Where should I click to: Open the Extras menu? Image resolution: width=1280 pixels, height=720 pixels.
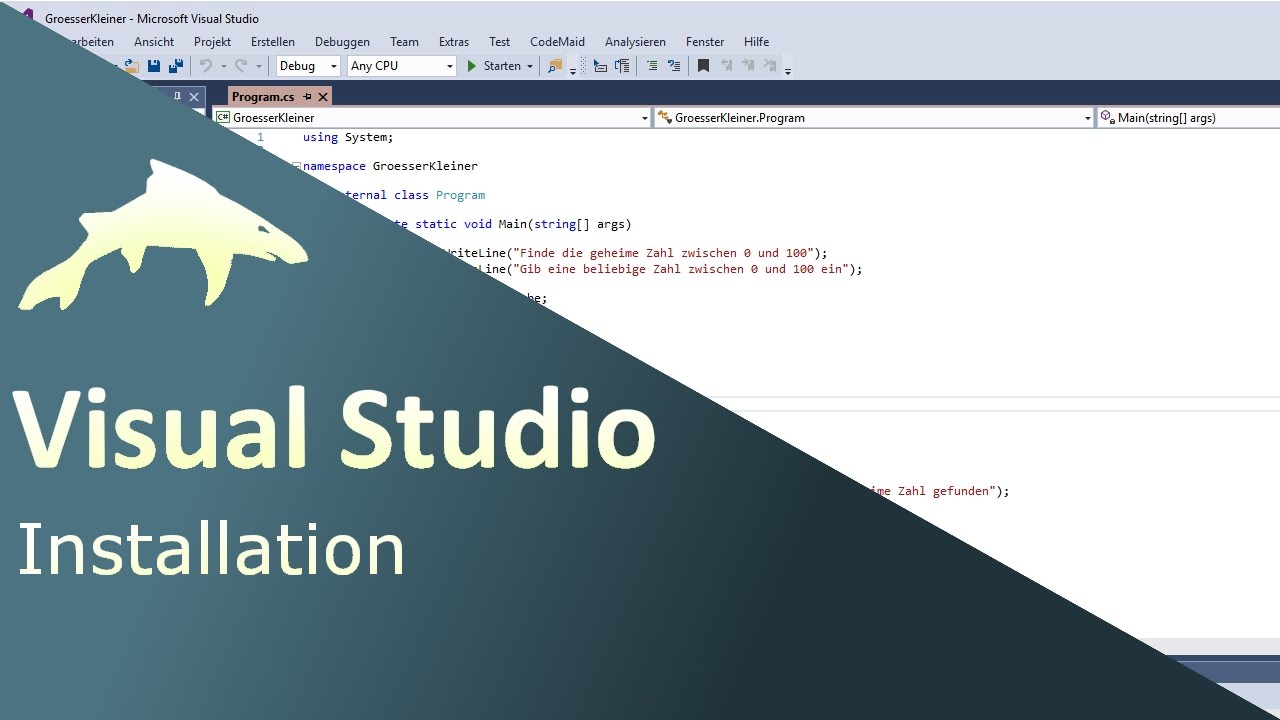coord(454,42)
